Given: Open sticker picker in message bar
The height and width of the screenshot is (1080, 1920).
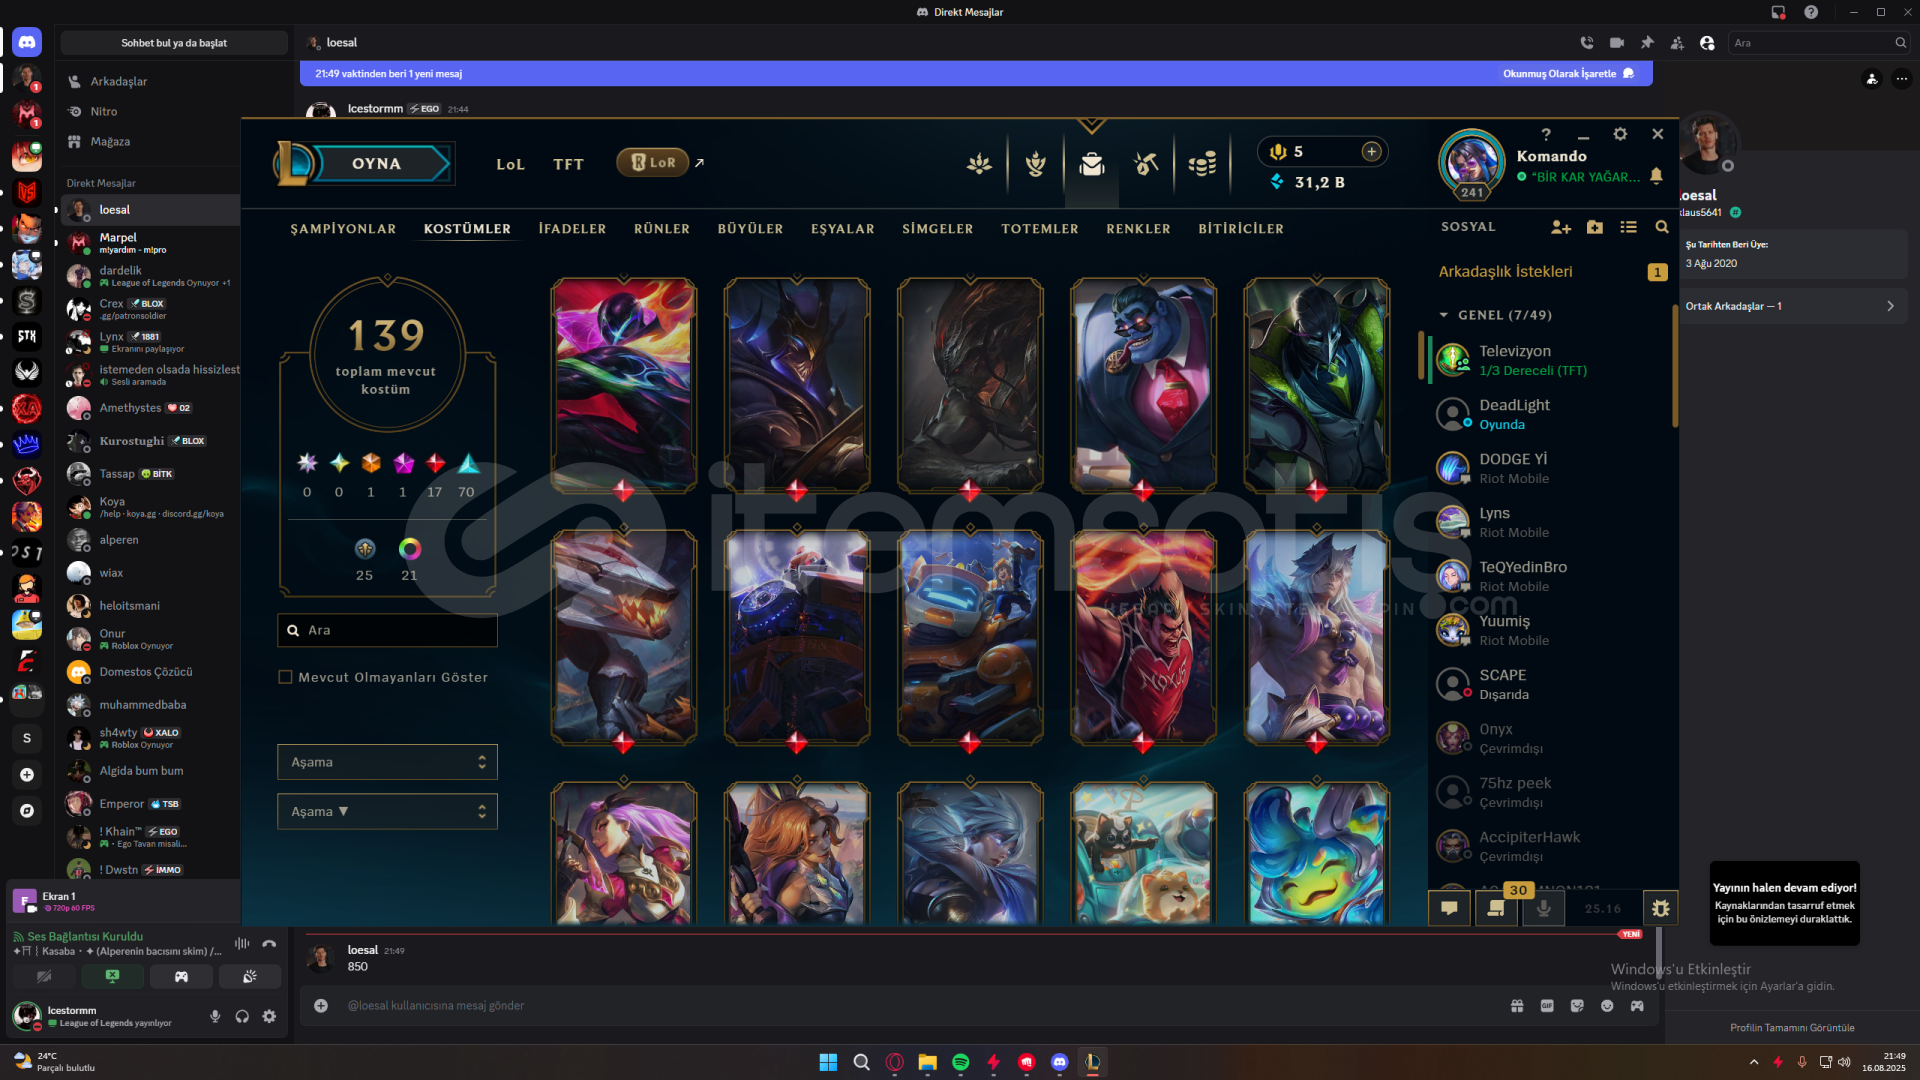Looking at the screenshot, I should click(x=1577, y=1006).
